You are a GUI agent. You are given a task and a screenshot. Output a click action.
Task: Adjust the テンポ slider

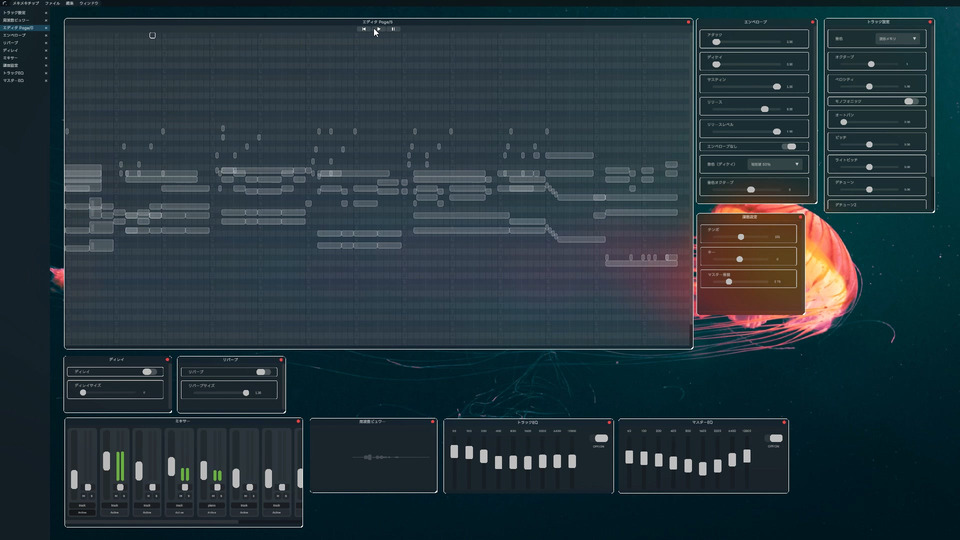click(741, 237)
